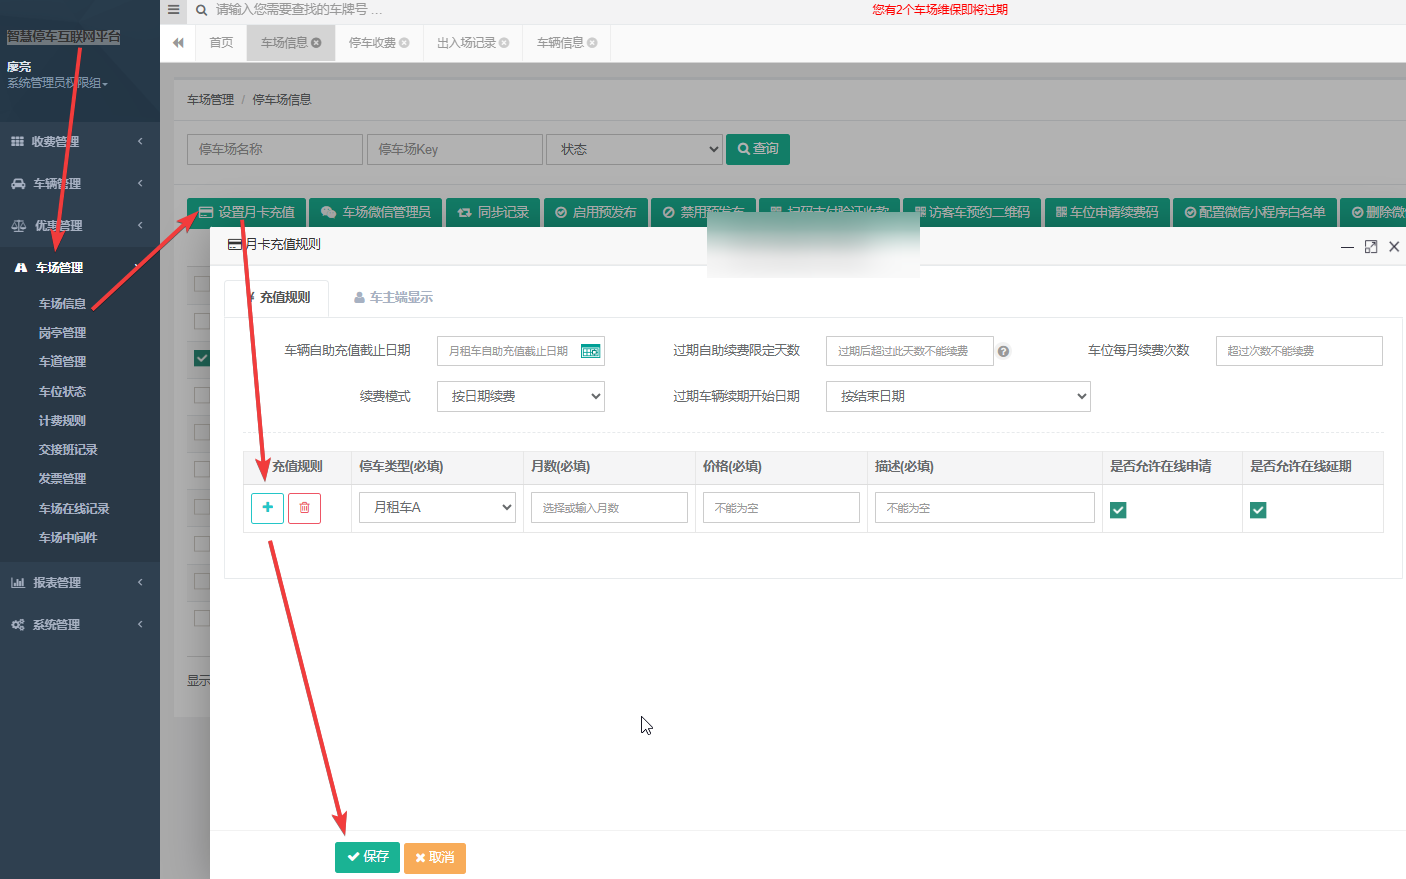Image resolution: width=1406 pixels, height=879 pixels.
Task: Click the search magnifier icon in top bar
Action: 201,10
